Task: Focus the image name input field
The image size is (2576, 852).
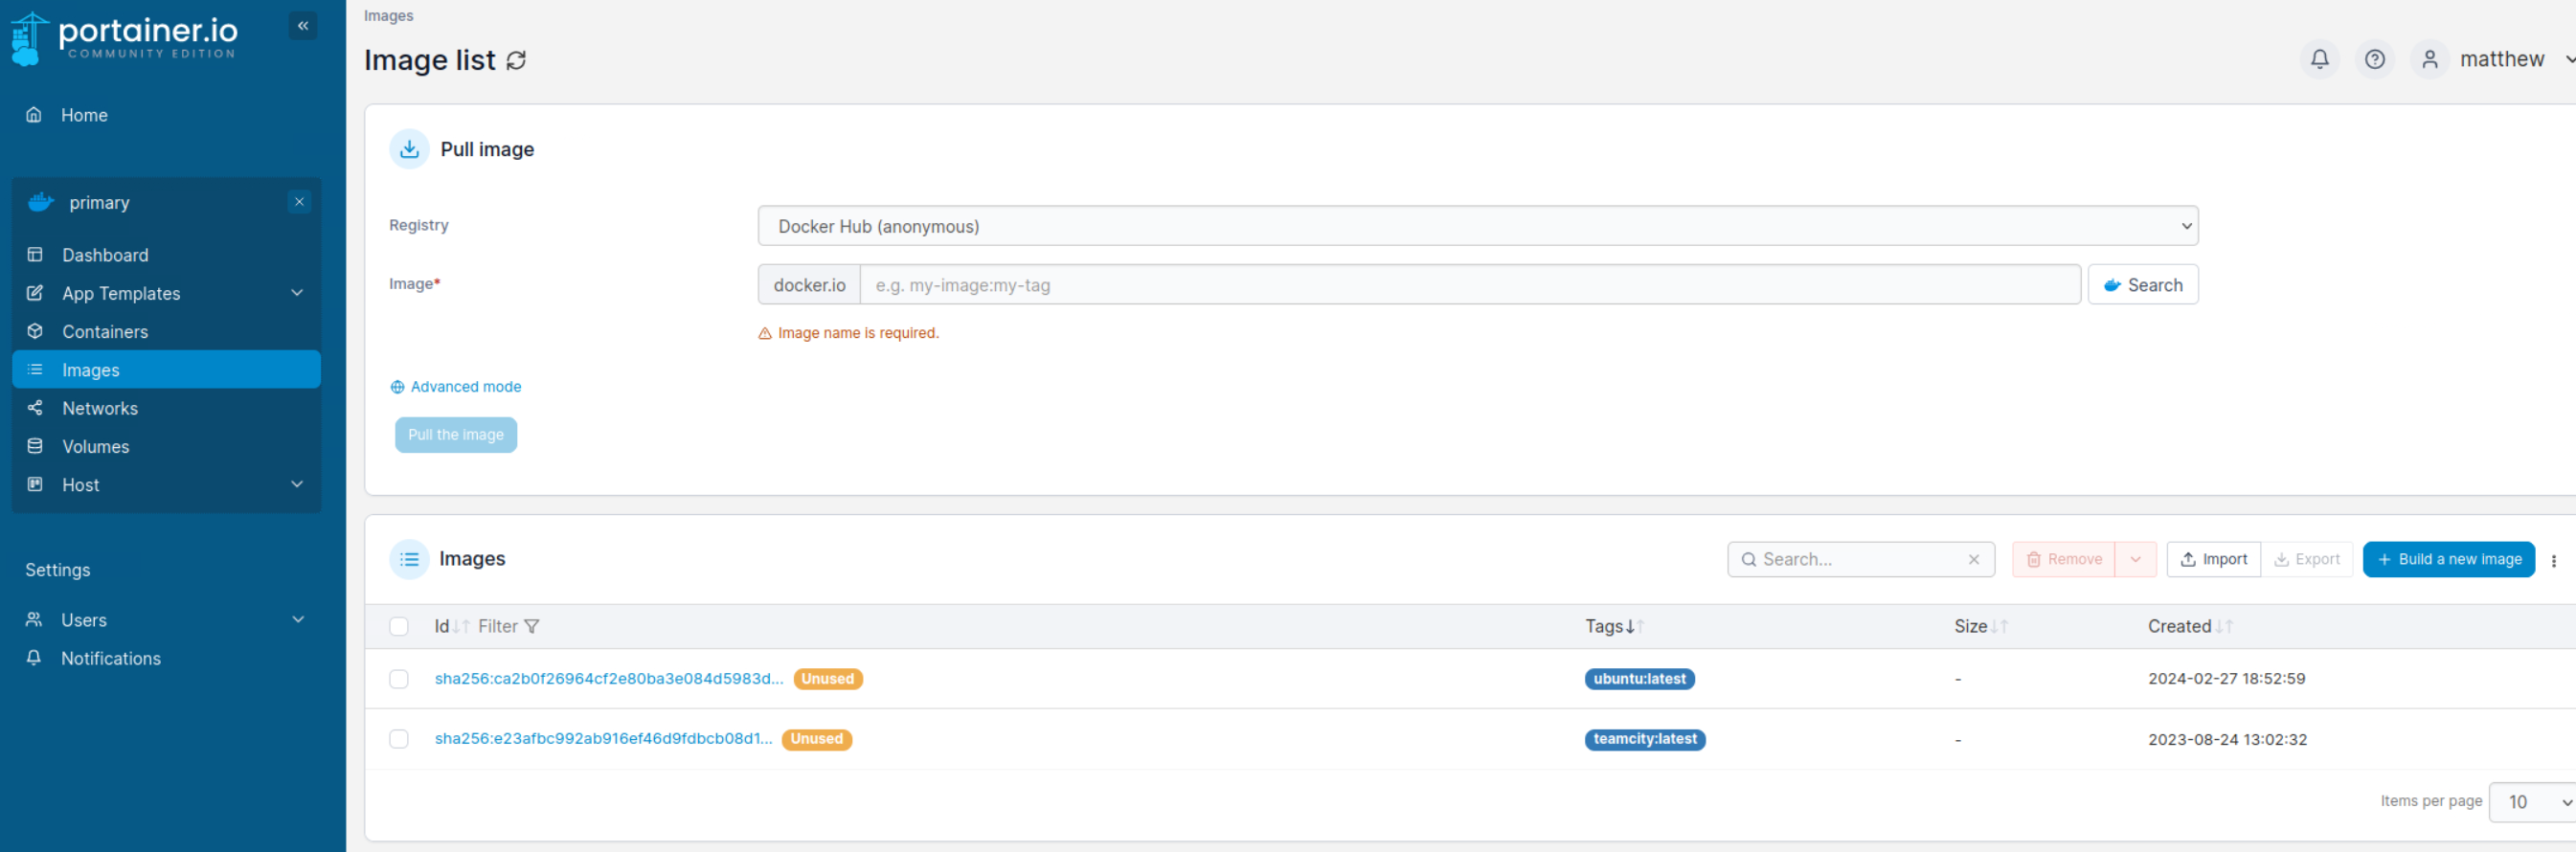Action: click(x=1469, y=285)
